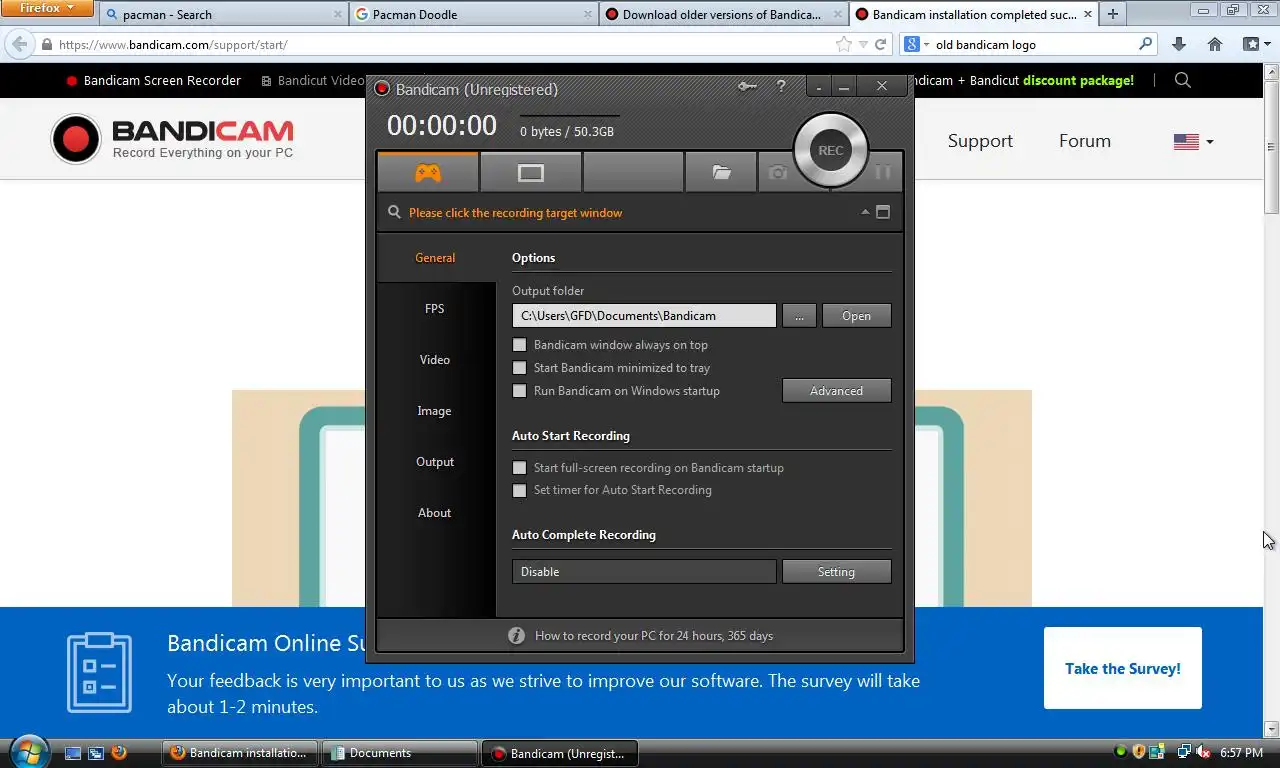Open Documents window from the taskbar

(x=402, y=753)
